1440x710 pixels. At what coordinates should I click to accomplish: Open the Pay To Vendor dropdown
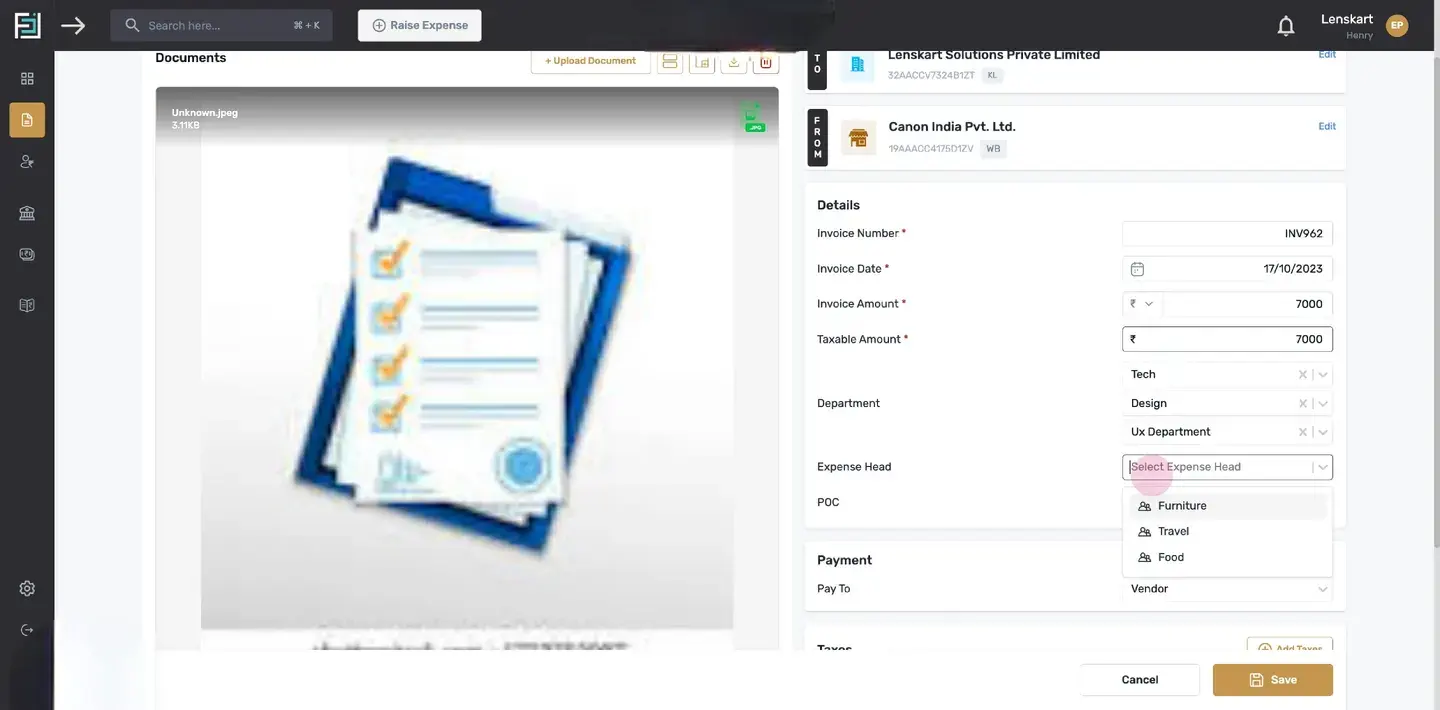[x=1227, y=589]
